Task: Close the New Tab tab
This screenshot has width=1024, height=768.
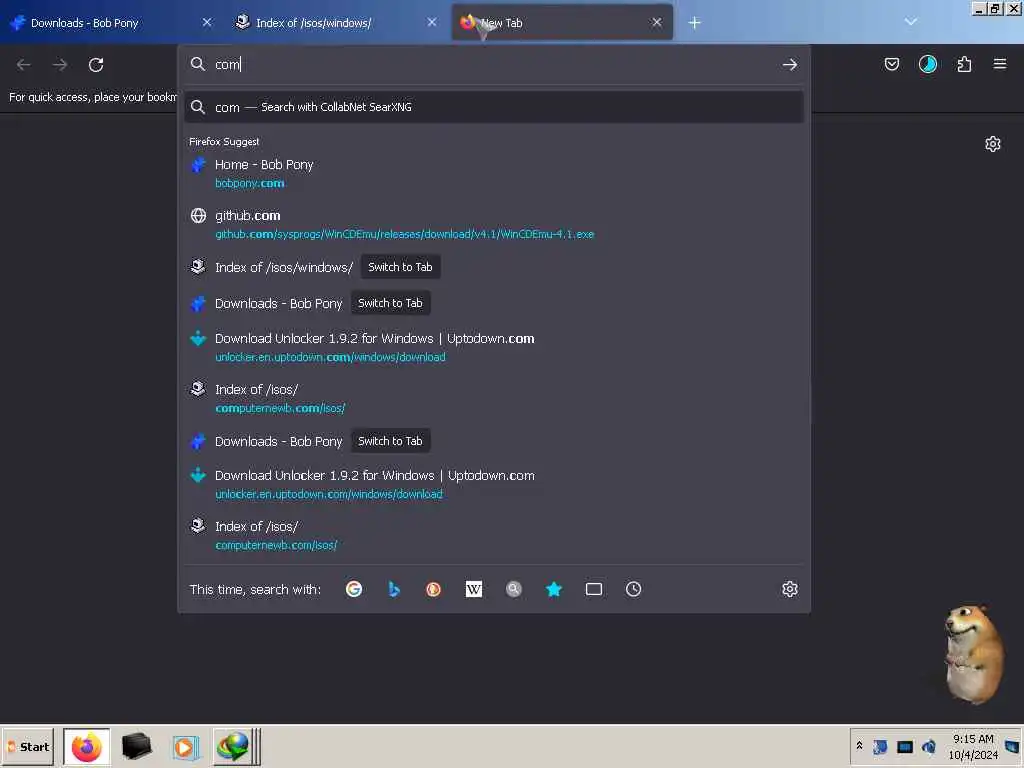Action: point(656,23)
